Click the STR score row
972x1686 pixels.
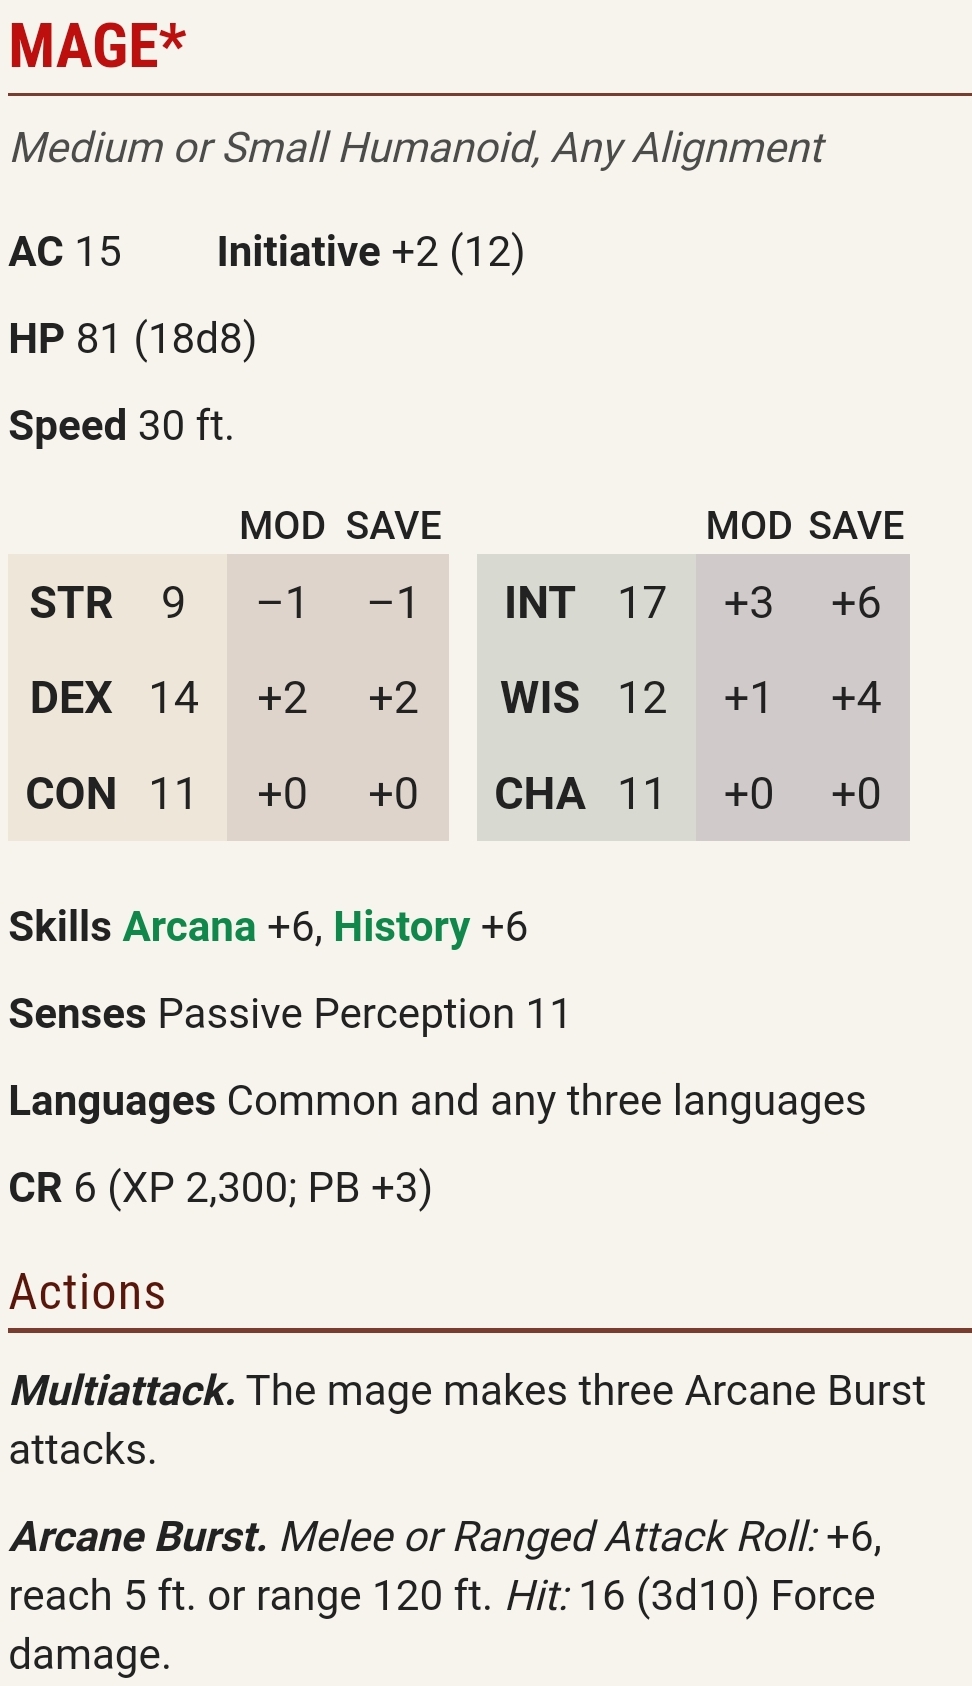(x=228, y=603)
